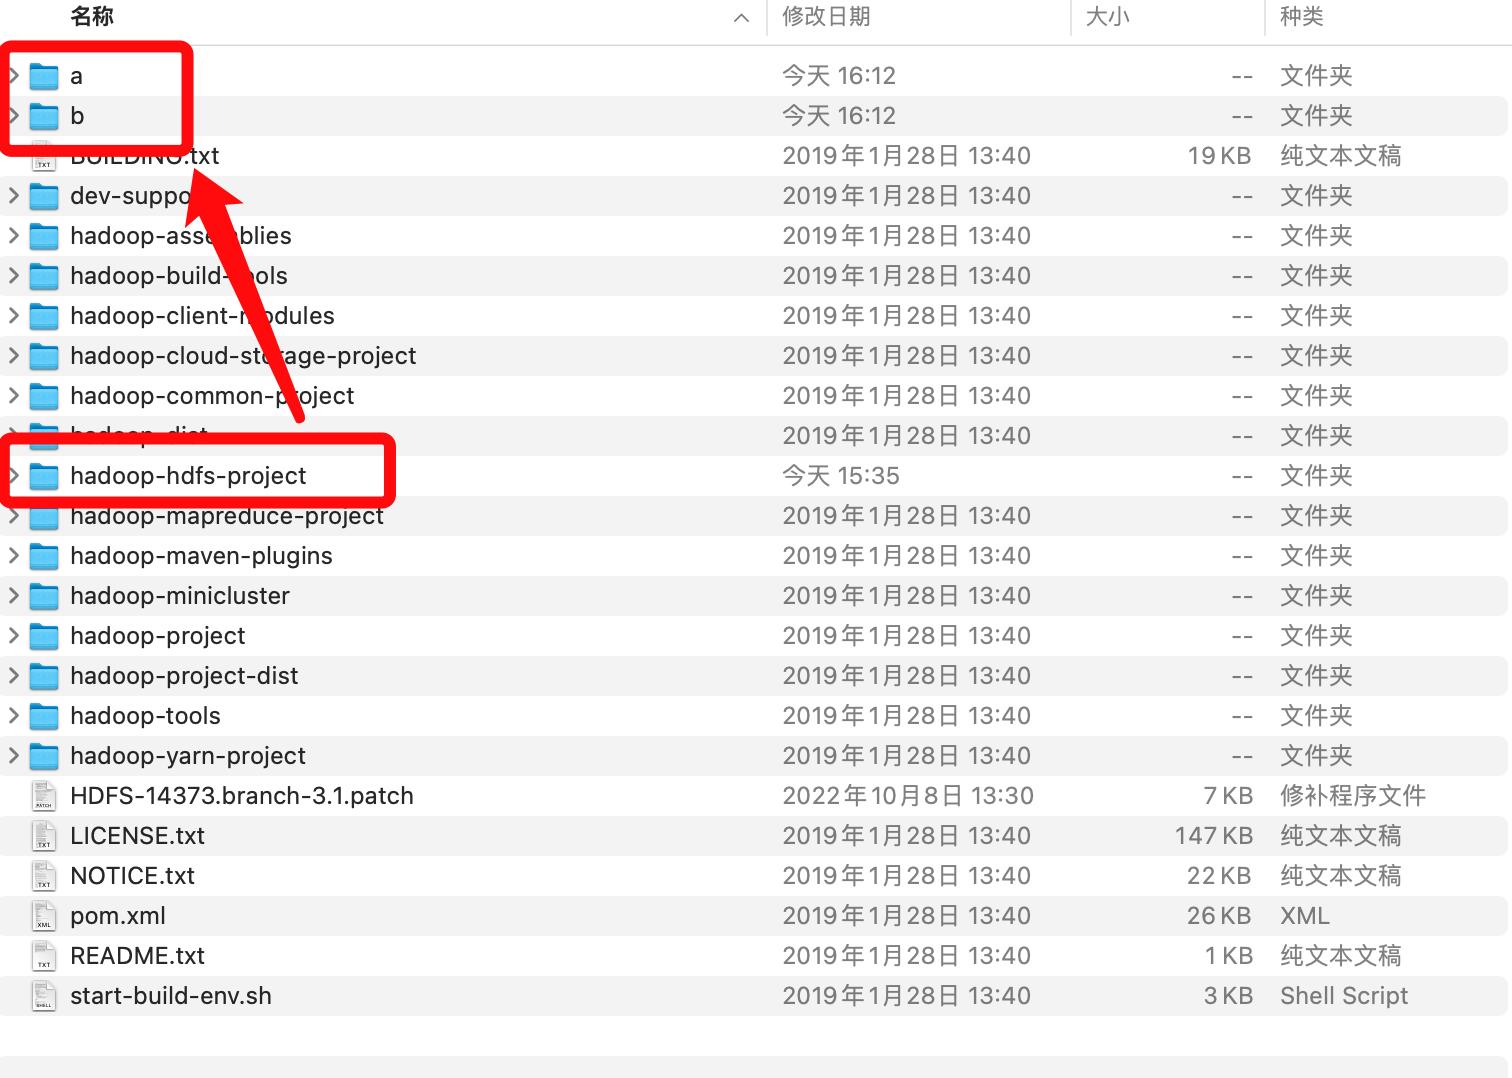Select the hadoop-hdfs-project folder icon
The width and height of the screenshot is (1512, 1078).
tap(44, 476)
